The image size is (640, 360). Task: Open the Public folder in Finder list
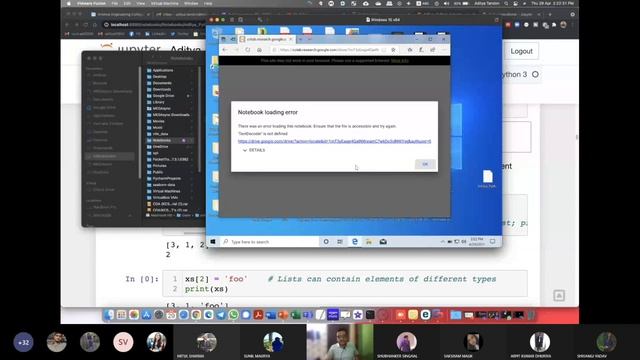(x=158, y=172)
